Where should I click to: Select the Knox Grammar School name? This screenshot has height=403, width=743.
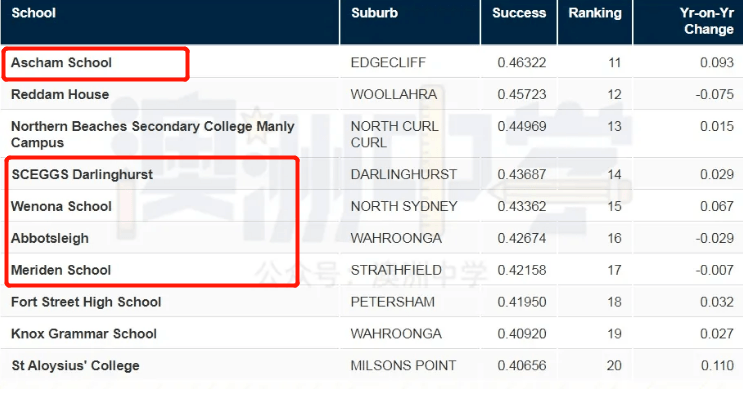[x=84, y=334]
